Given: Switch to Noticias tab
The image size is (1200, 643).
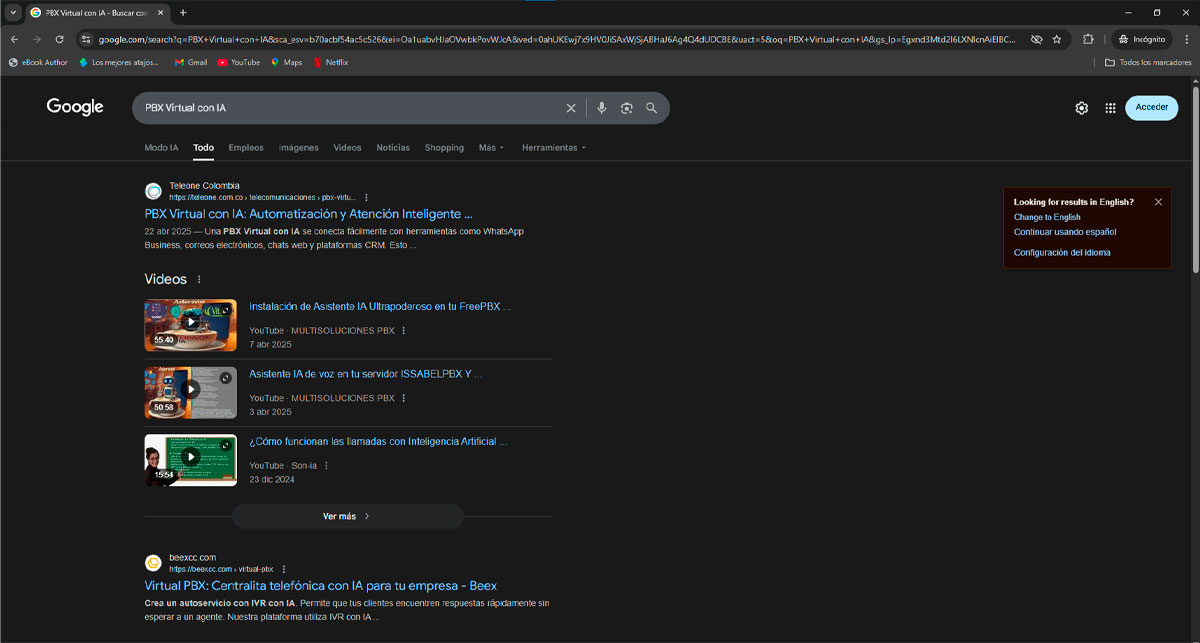Looking at the screenshot, I should point(393,148).
